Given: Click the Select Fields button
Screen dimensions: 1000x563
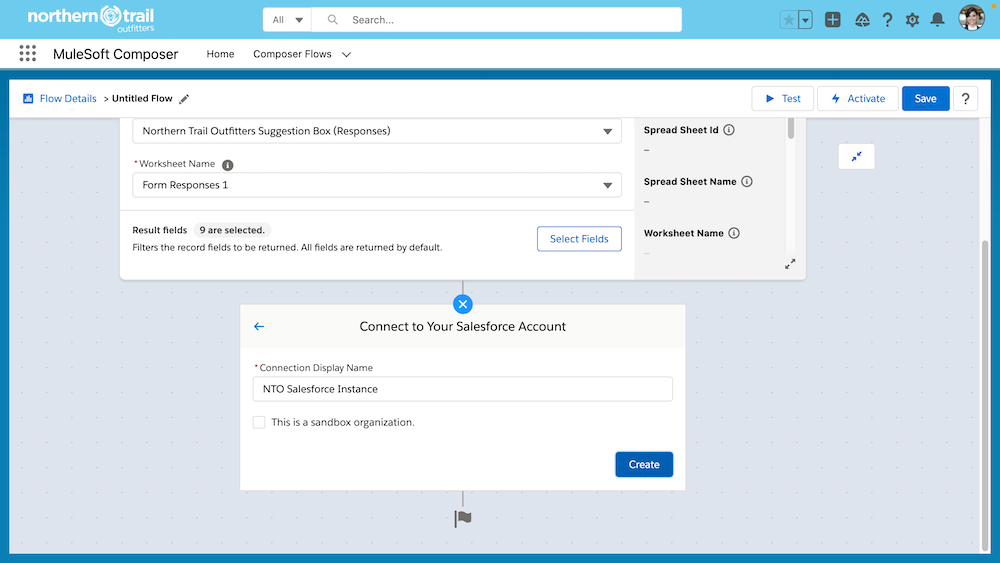Looking at the screenshot, I should (x=579, y=238).
